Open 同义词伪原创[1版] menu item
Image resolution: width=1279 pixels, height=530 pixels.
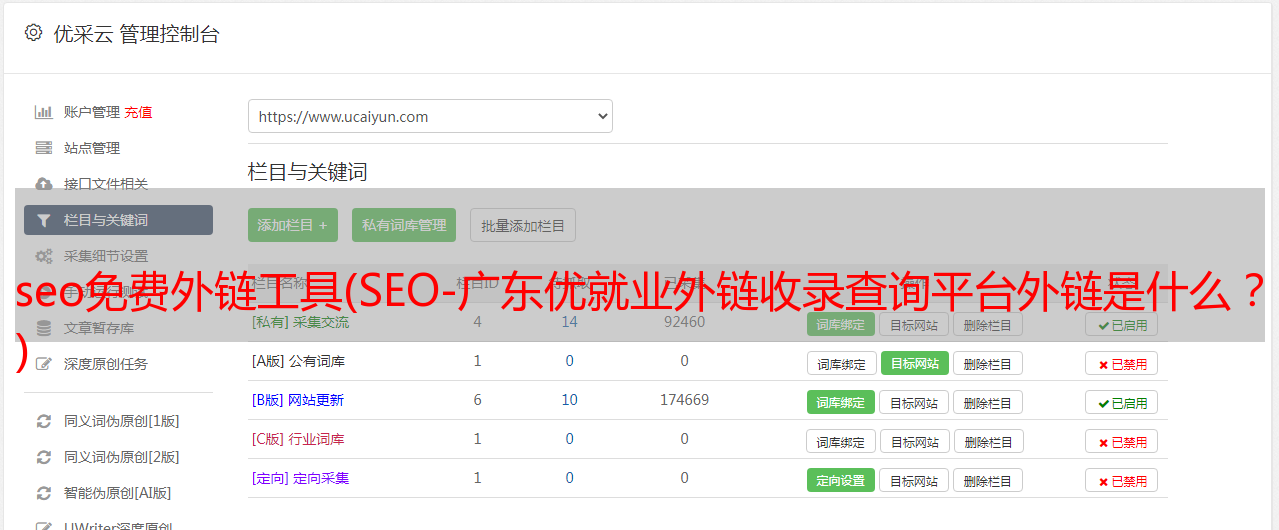122,421
